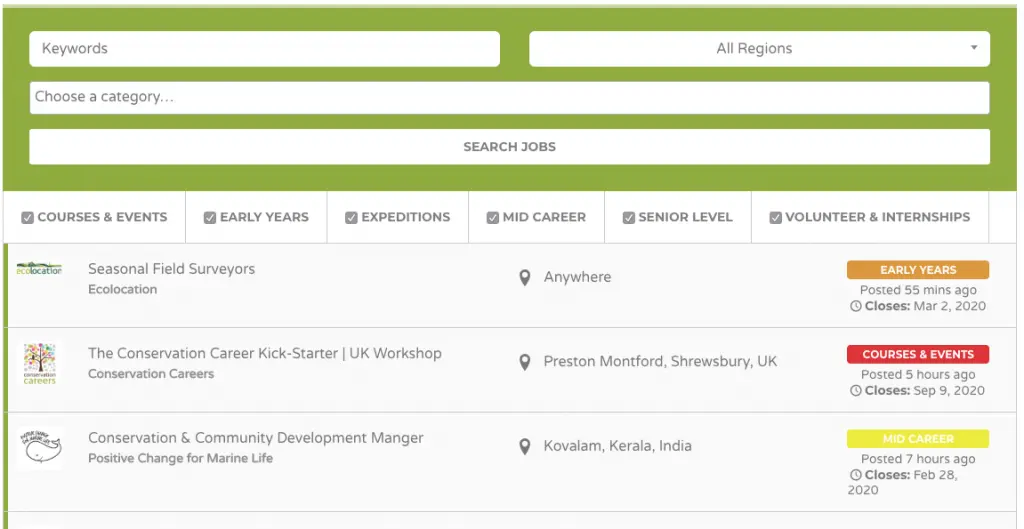Screen dimensions: 1024x529
Task: Click the Positive Change for Marine Life whale logo
Action: (39, 448)
